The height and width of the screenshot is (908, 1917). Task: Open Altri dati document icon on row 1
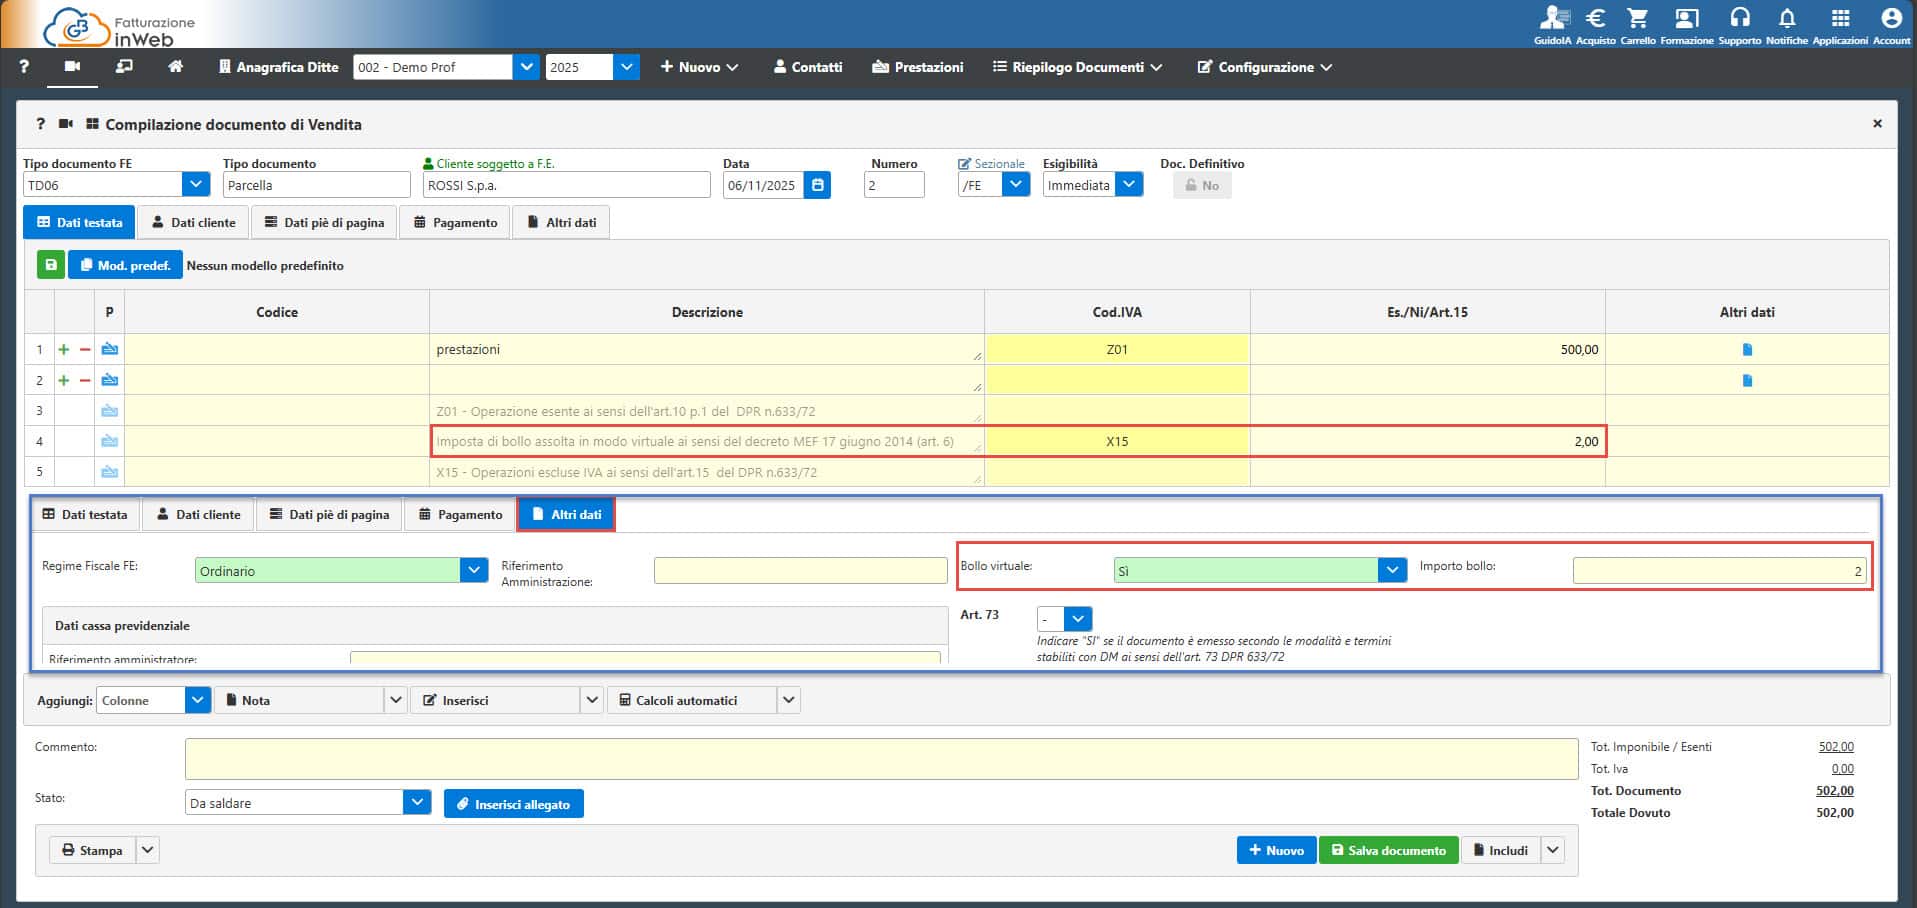pos(1747,350)
